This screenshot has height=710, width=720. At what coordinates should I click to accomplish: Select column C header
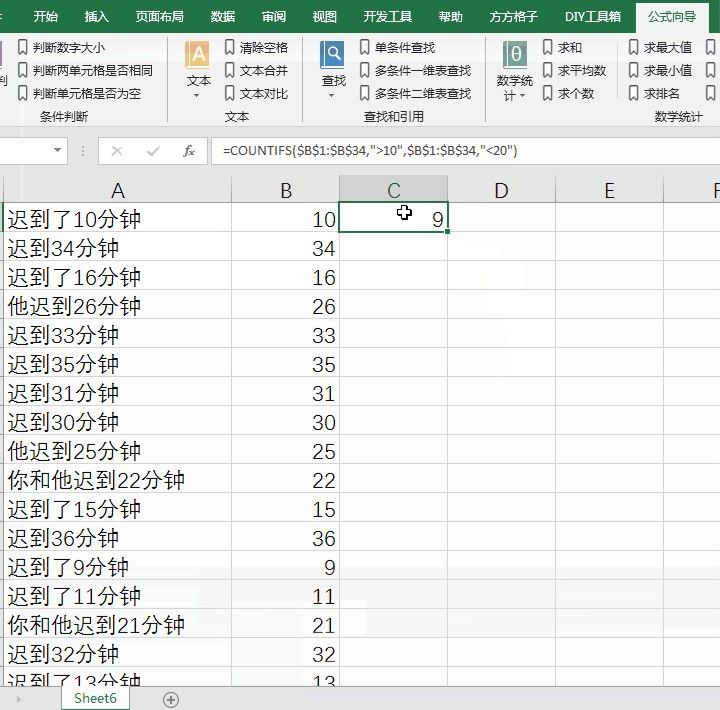[394, 190]
